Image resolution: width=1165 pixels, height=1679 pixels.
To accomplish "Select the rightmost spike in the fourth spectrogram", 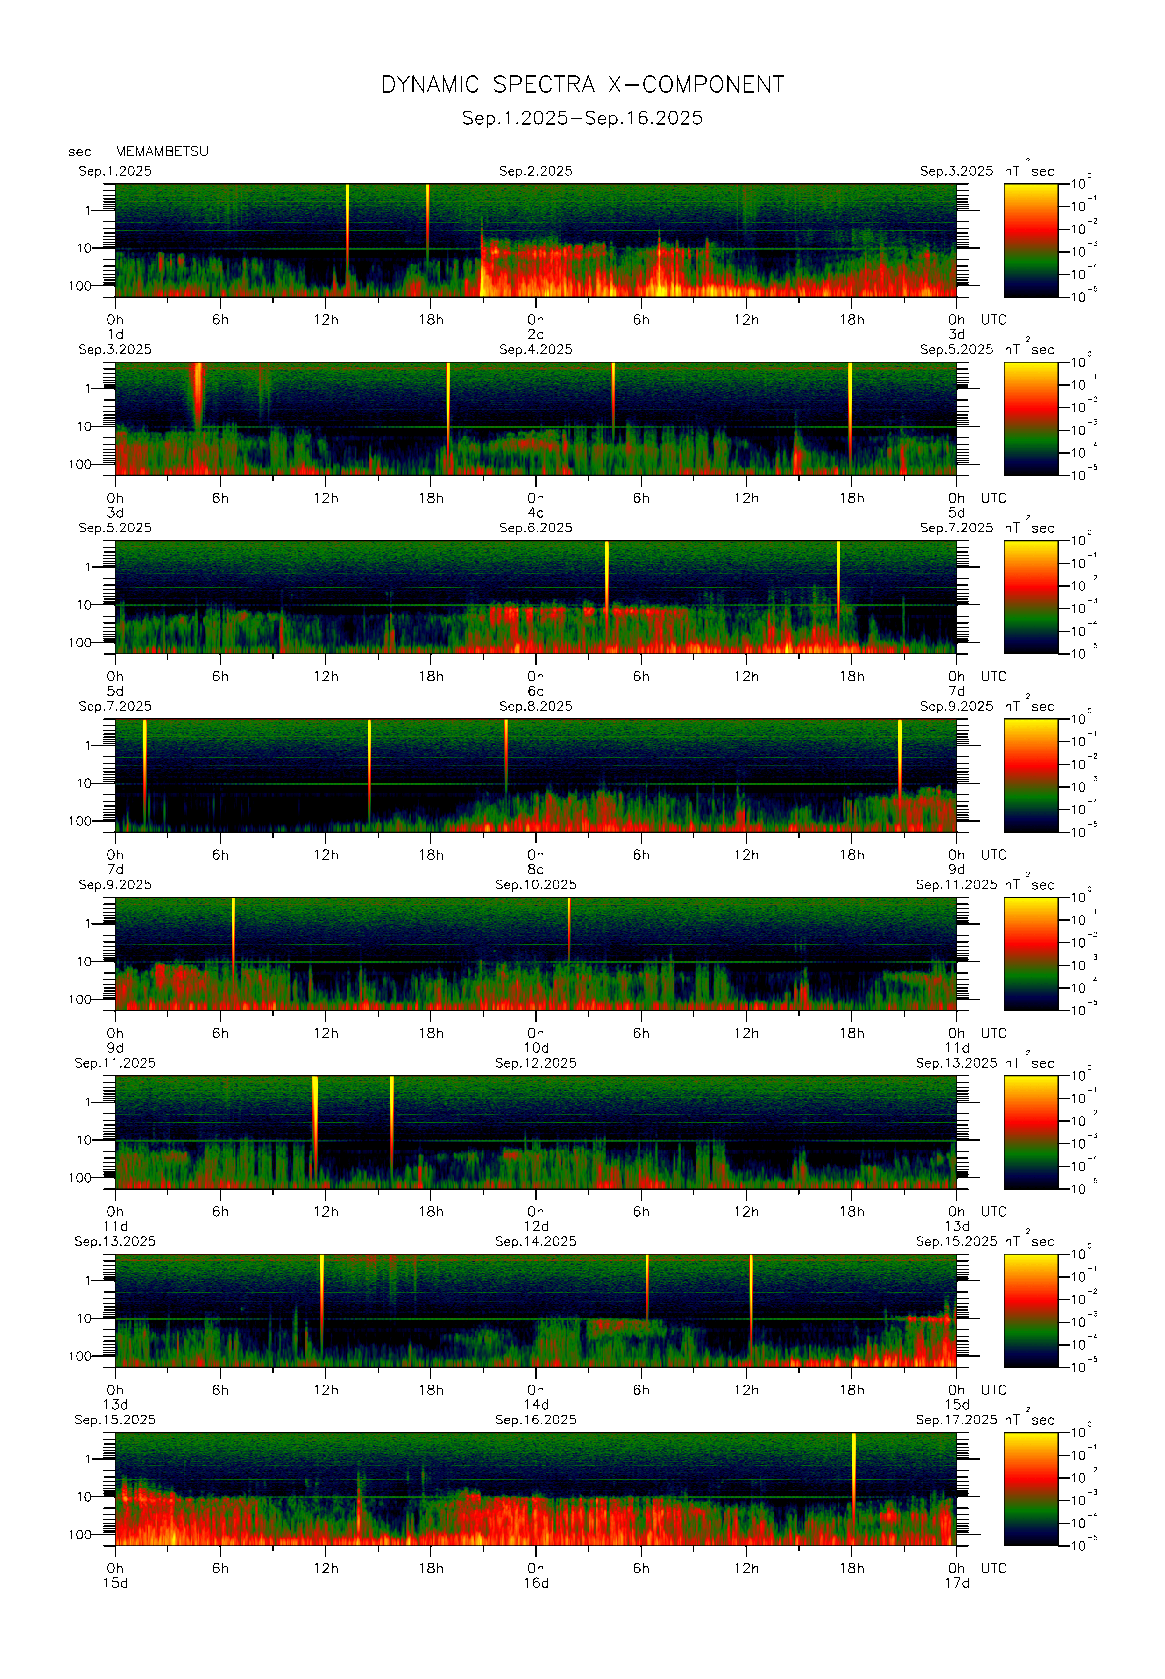I will (x=900, y=755).
